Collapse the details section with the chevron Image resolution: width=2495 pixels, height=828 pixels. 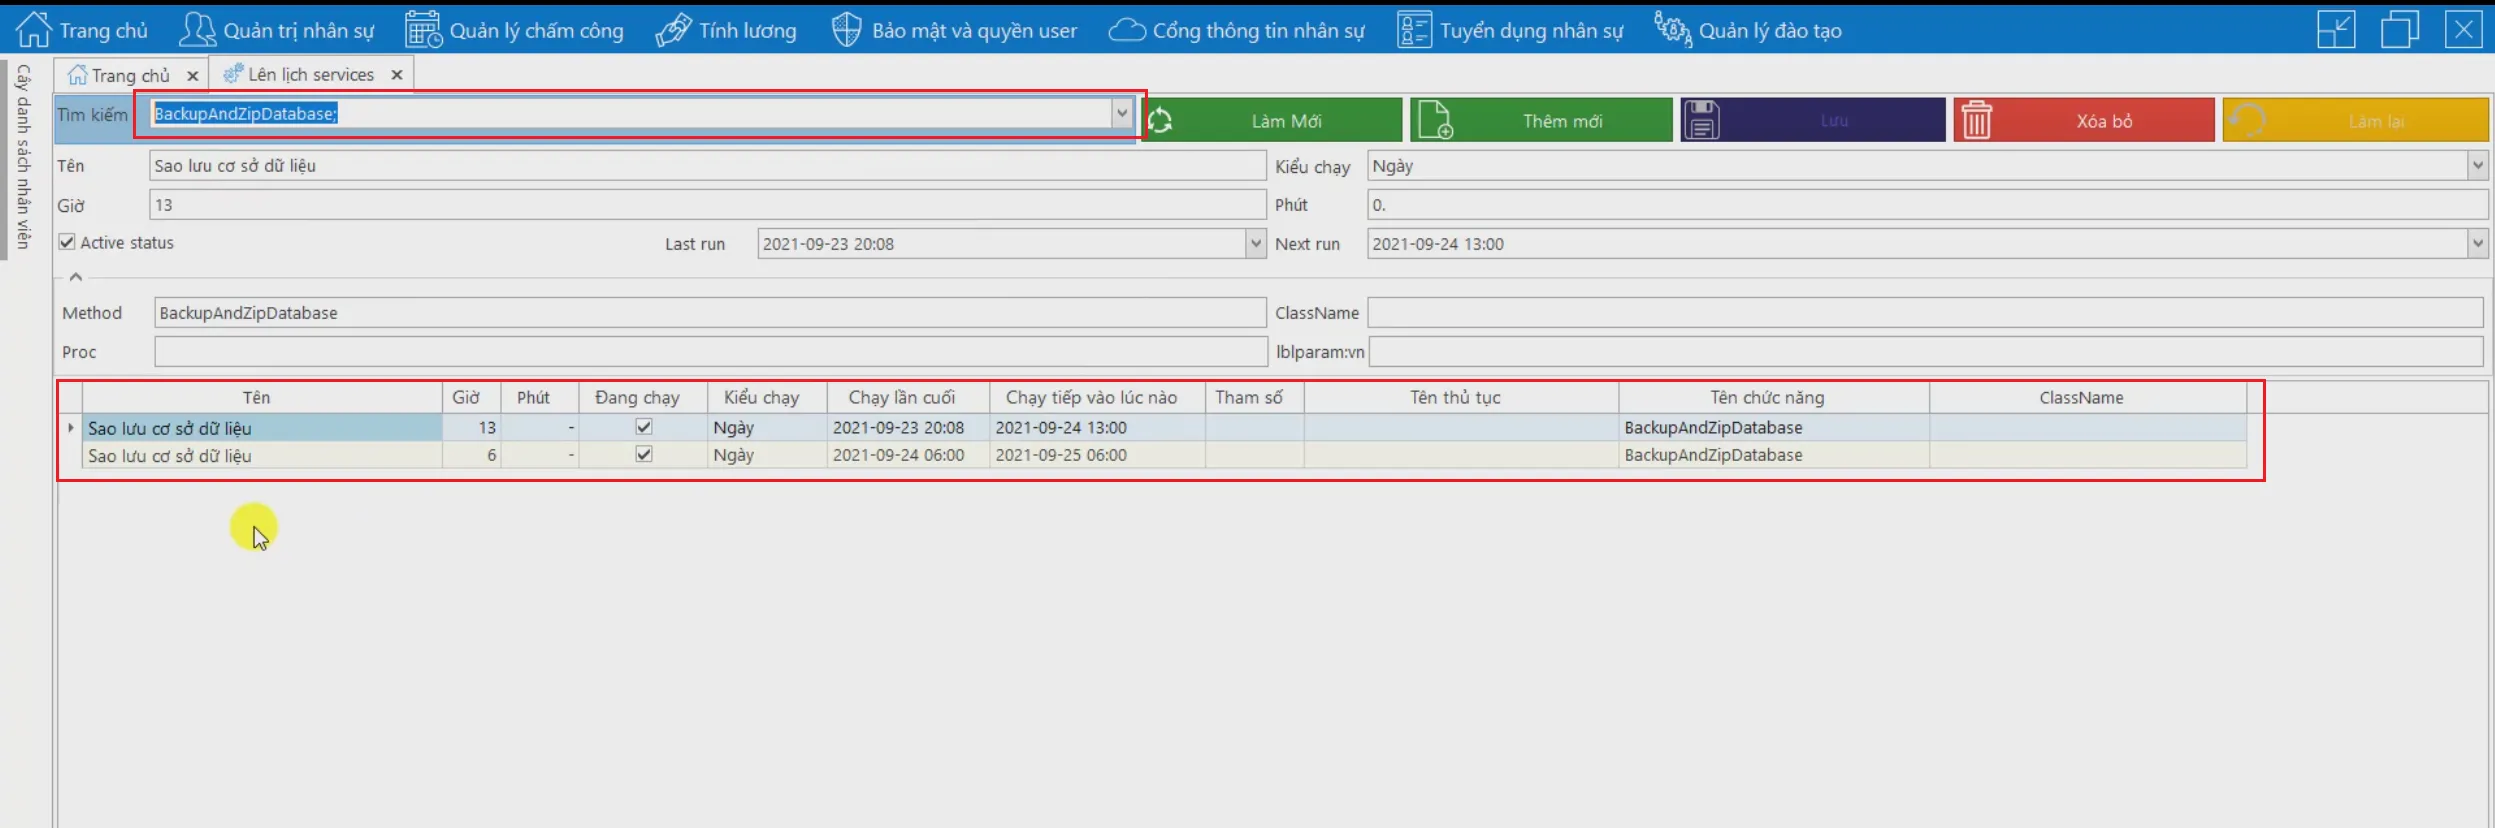tap(76, 277)
